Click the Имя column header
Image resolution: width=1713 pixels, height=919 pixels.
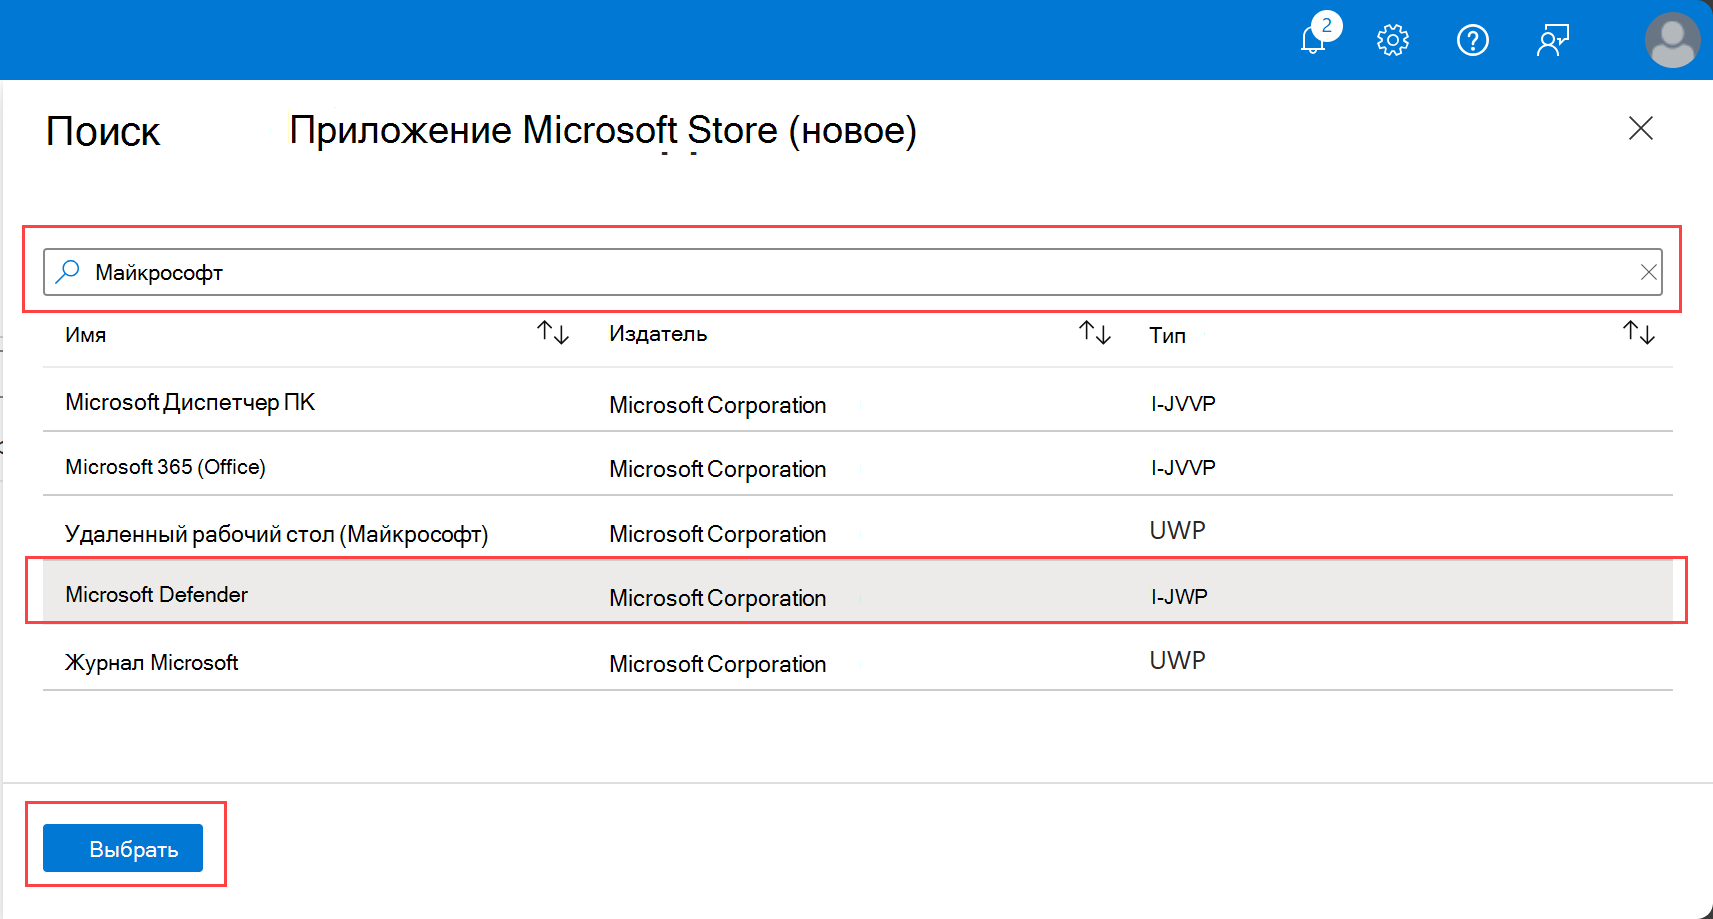(86, 335)
